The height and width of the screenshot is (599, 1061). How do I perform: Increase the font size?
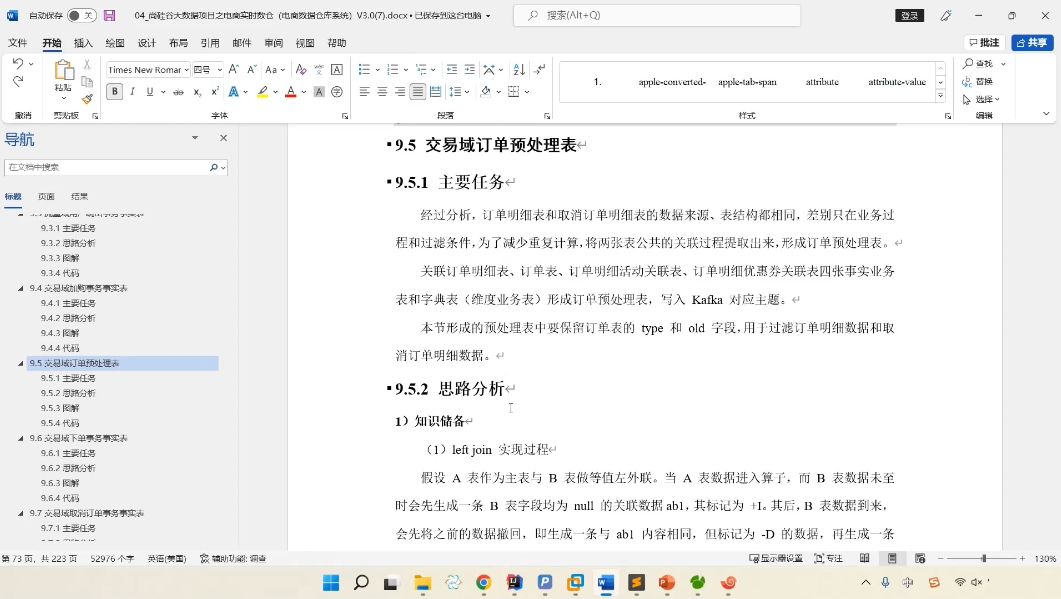coord(233,69)
